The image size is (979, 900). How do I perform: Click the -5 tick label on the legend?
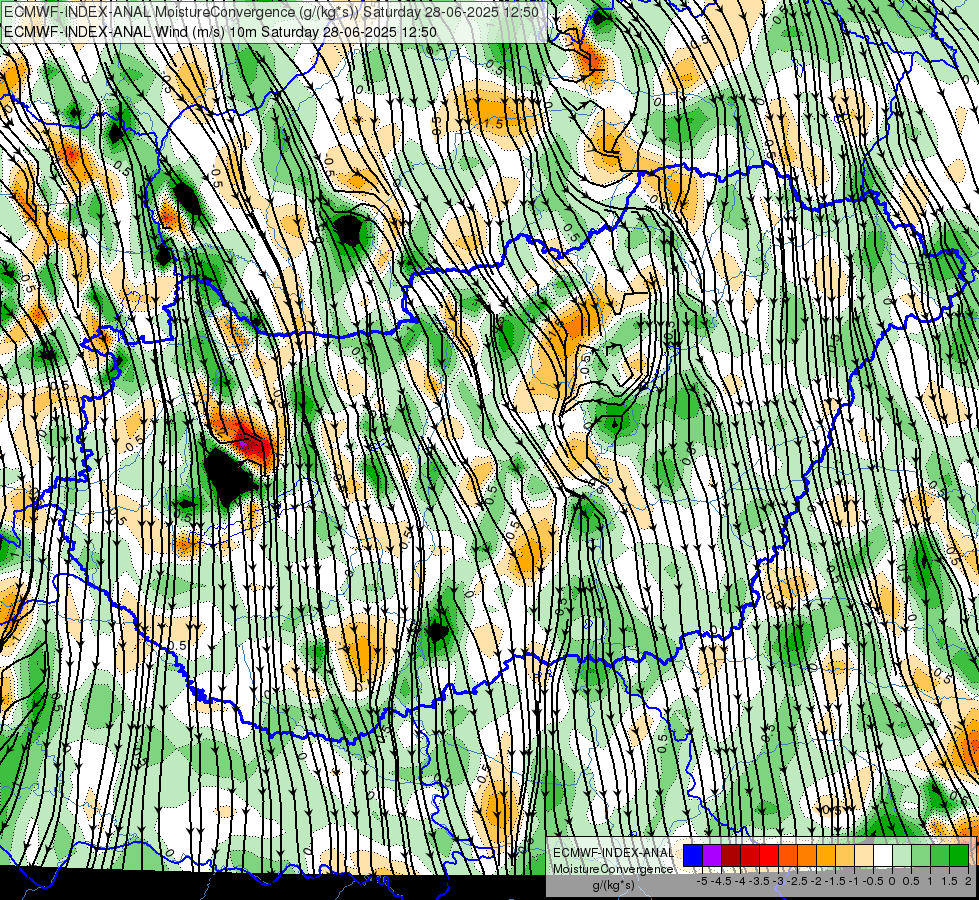pyautogui.click(x=702, y=881)
